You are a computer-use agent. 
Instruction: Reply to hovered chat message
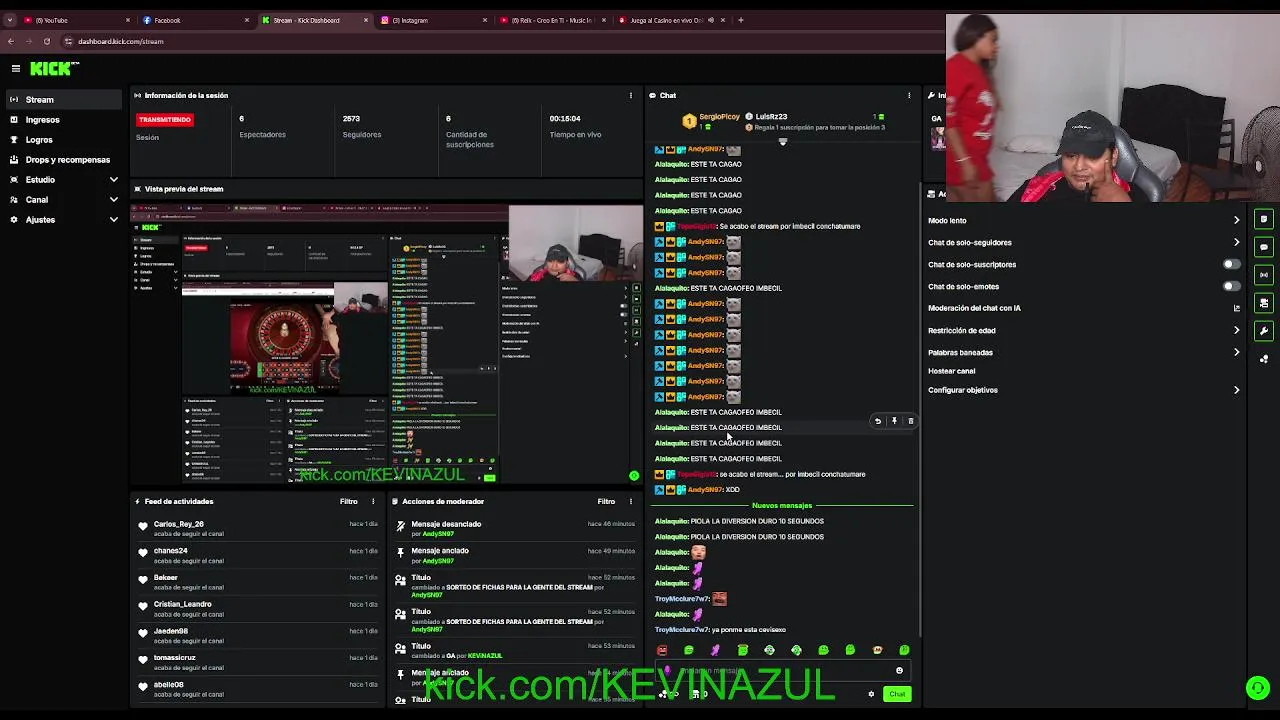(x=878, y=421)
